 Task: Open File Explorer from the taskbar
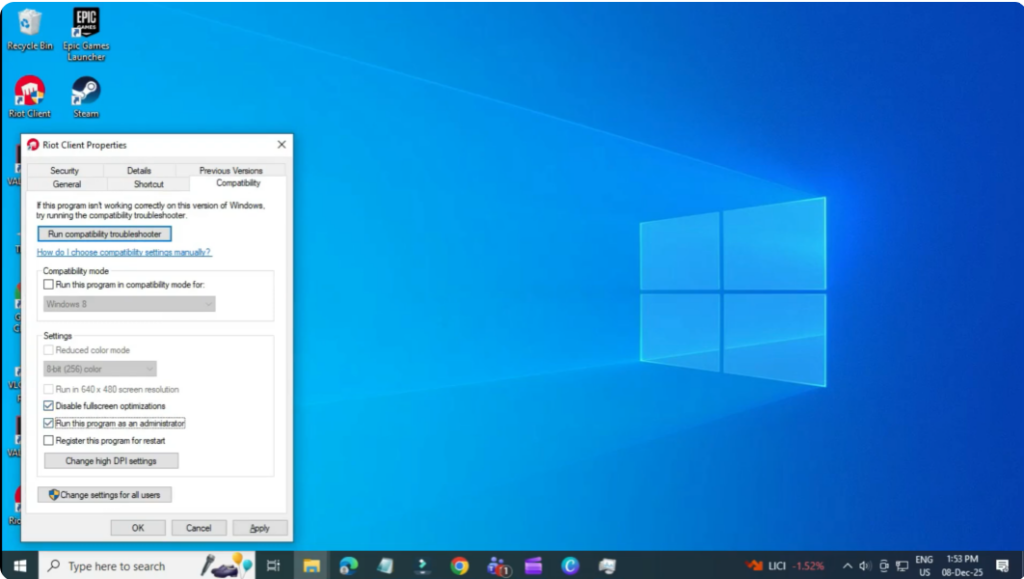[310, 565]
